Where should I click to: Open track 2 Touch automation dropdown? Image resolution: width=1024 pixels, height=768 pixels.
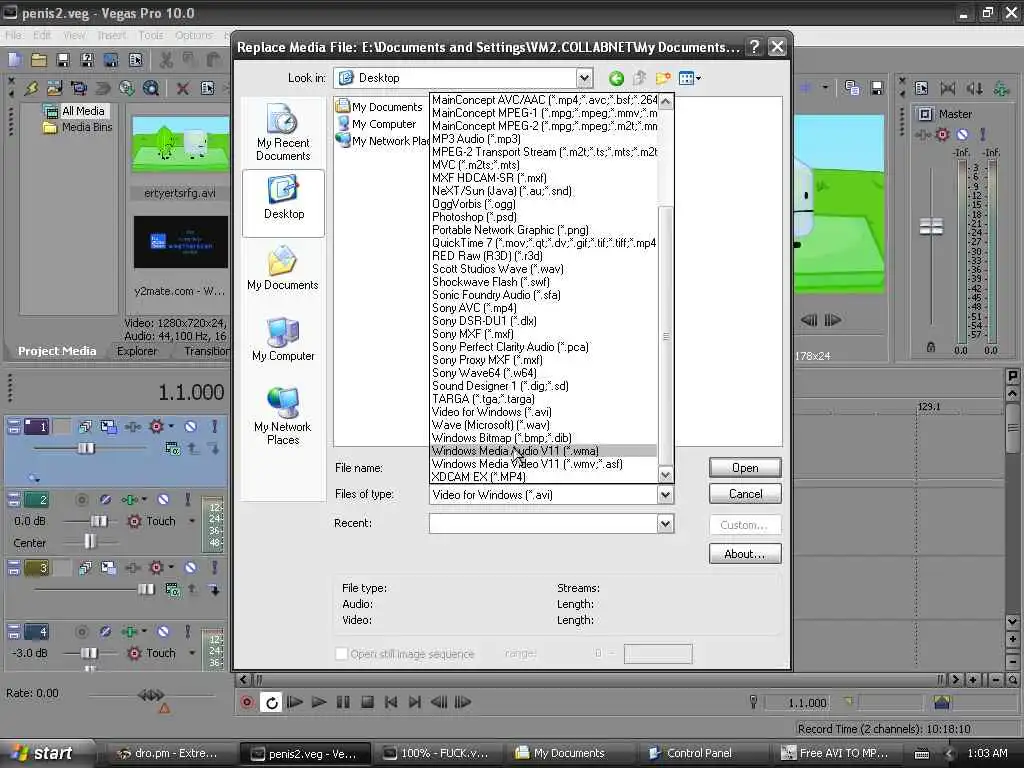tap(192, 521)
